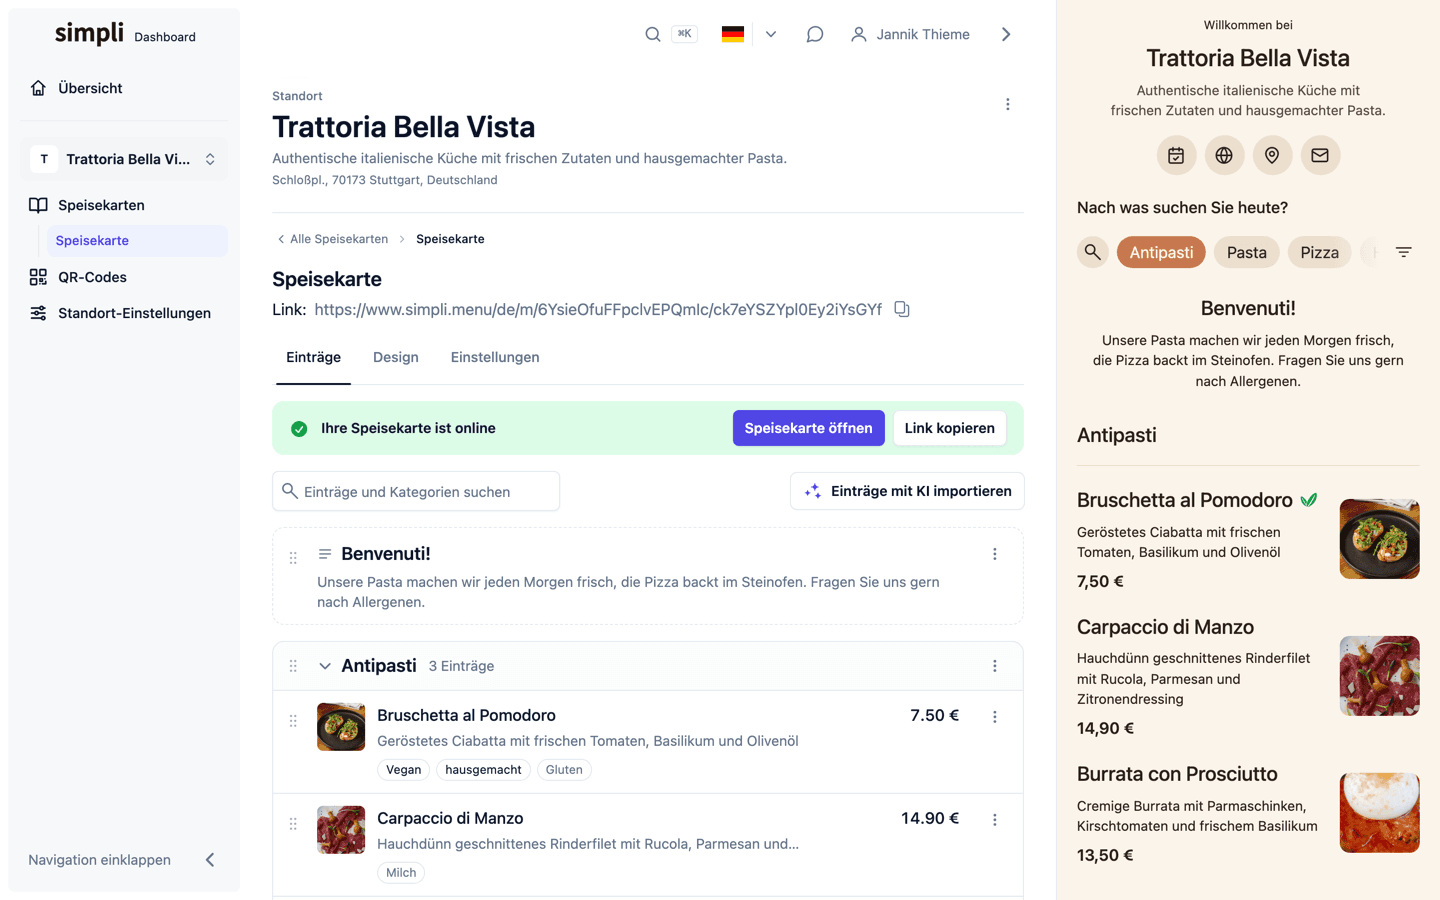Click Einträge mit KI importieren
Screen dimensions: 1440x900
[x=907, y=491]
